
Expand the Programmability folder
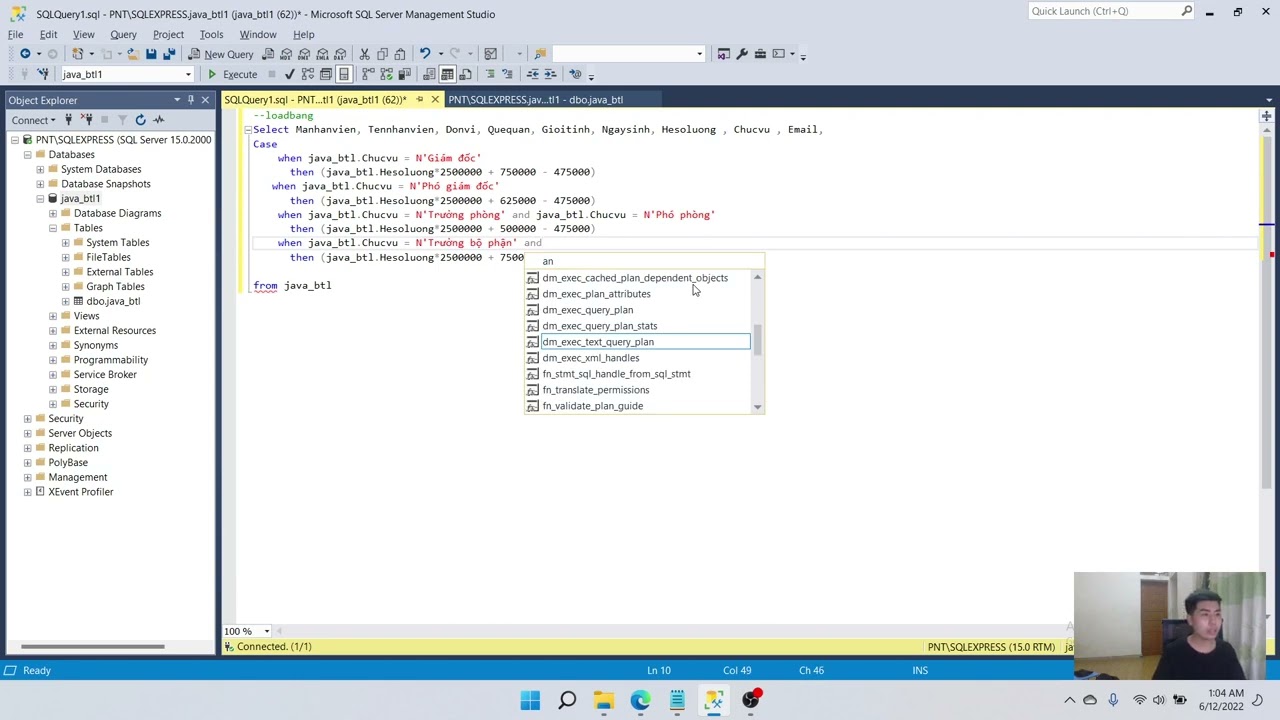point(53,360)
